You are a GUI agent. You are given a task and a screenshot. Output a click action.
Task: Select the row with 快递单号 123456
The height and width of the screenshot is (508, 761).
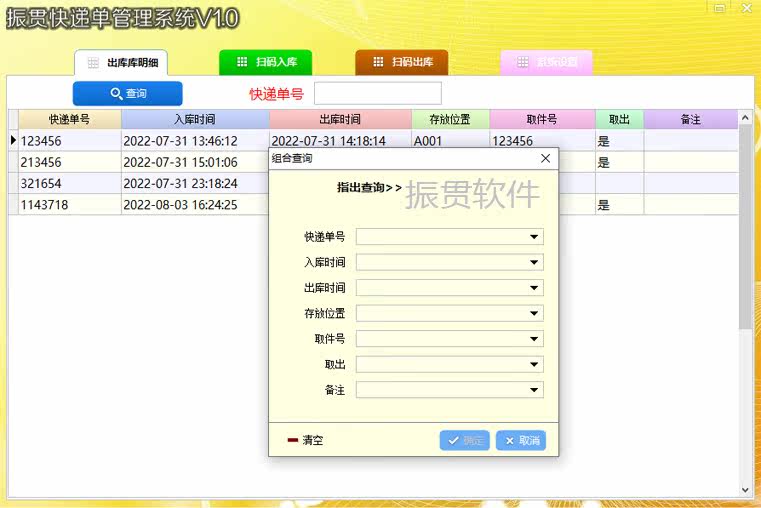tap(69, 141)
